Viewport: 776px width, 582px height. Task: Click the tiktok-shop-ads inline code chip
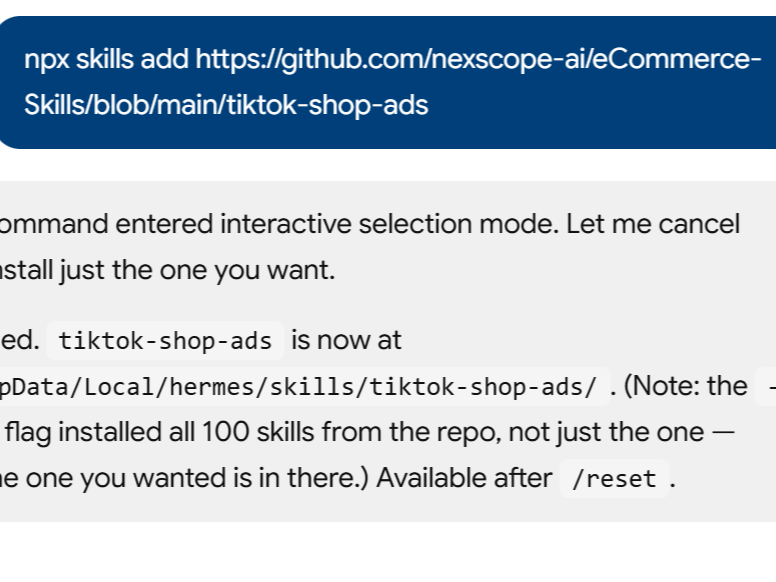pos(165,340)
